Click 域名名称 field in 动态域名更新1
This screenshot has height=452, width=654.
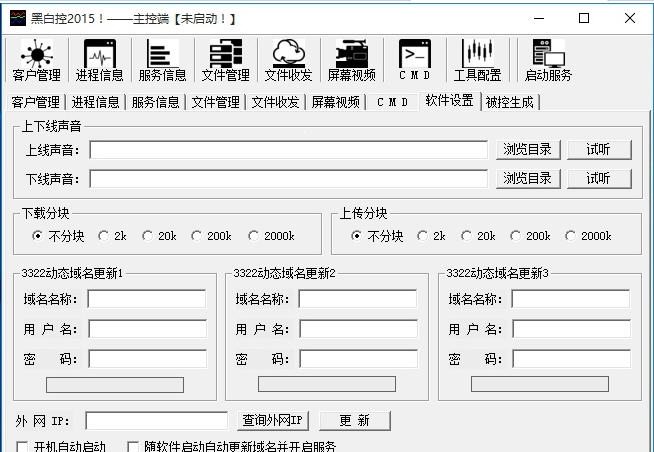pyautogui.click(x=147, y=299)
